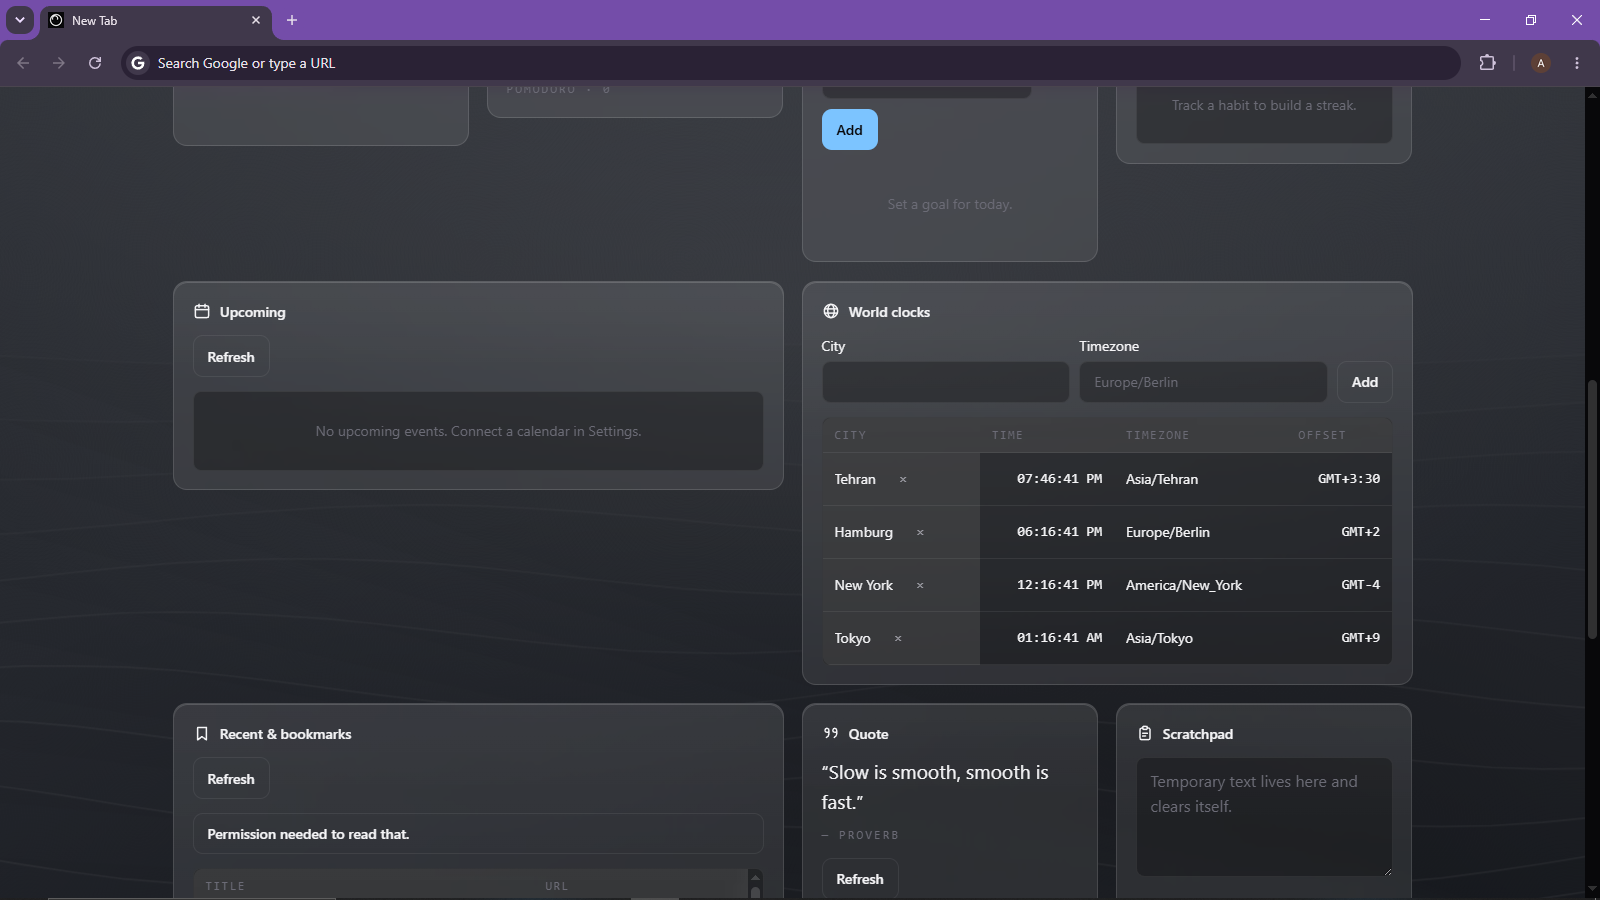The height and width of the screenshot is (900, 1600).
Task: Remove the Tokyo clock
Action: pos(898,639)
